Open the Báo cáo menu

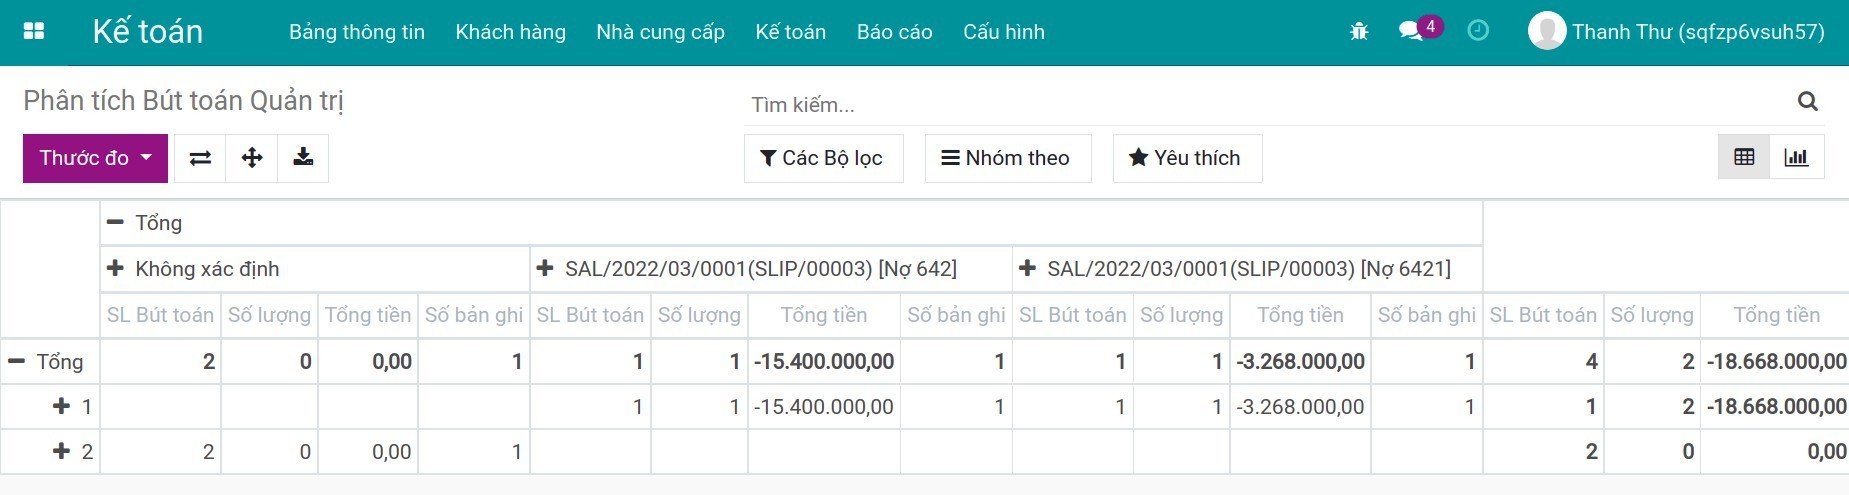click(x=894, y=32)
